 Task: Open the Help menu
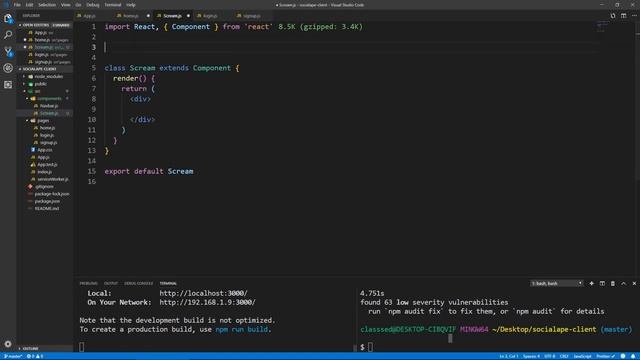click(131, 5)
